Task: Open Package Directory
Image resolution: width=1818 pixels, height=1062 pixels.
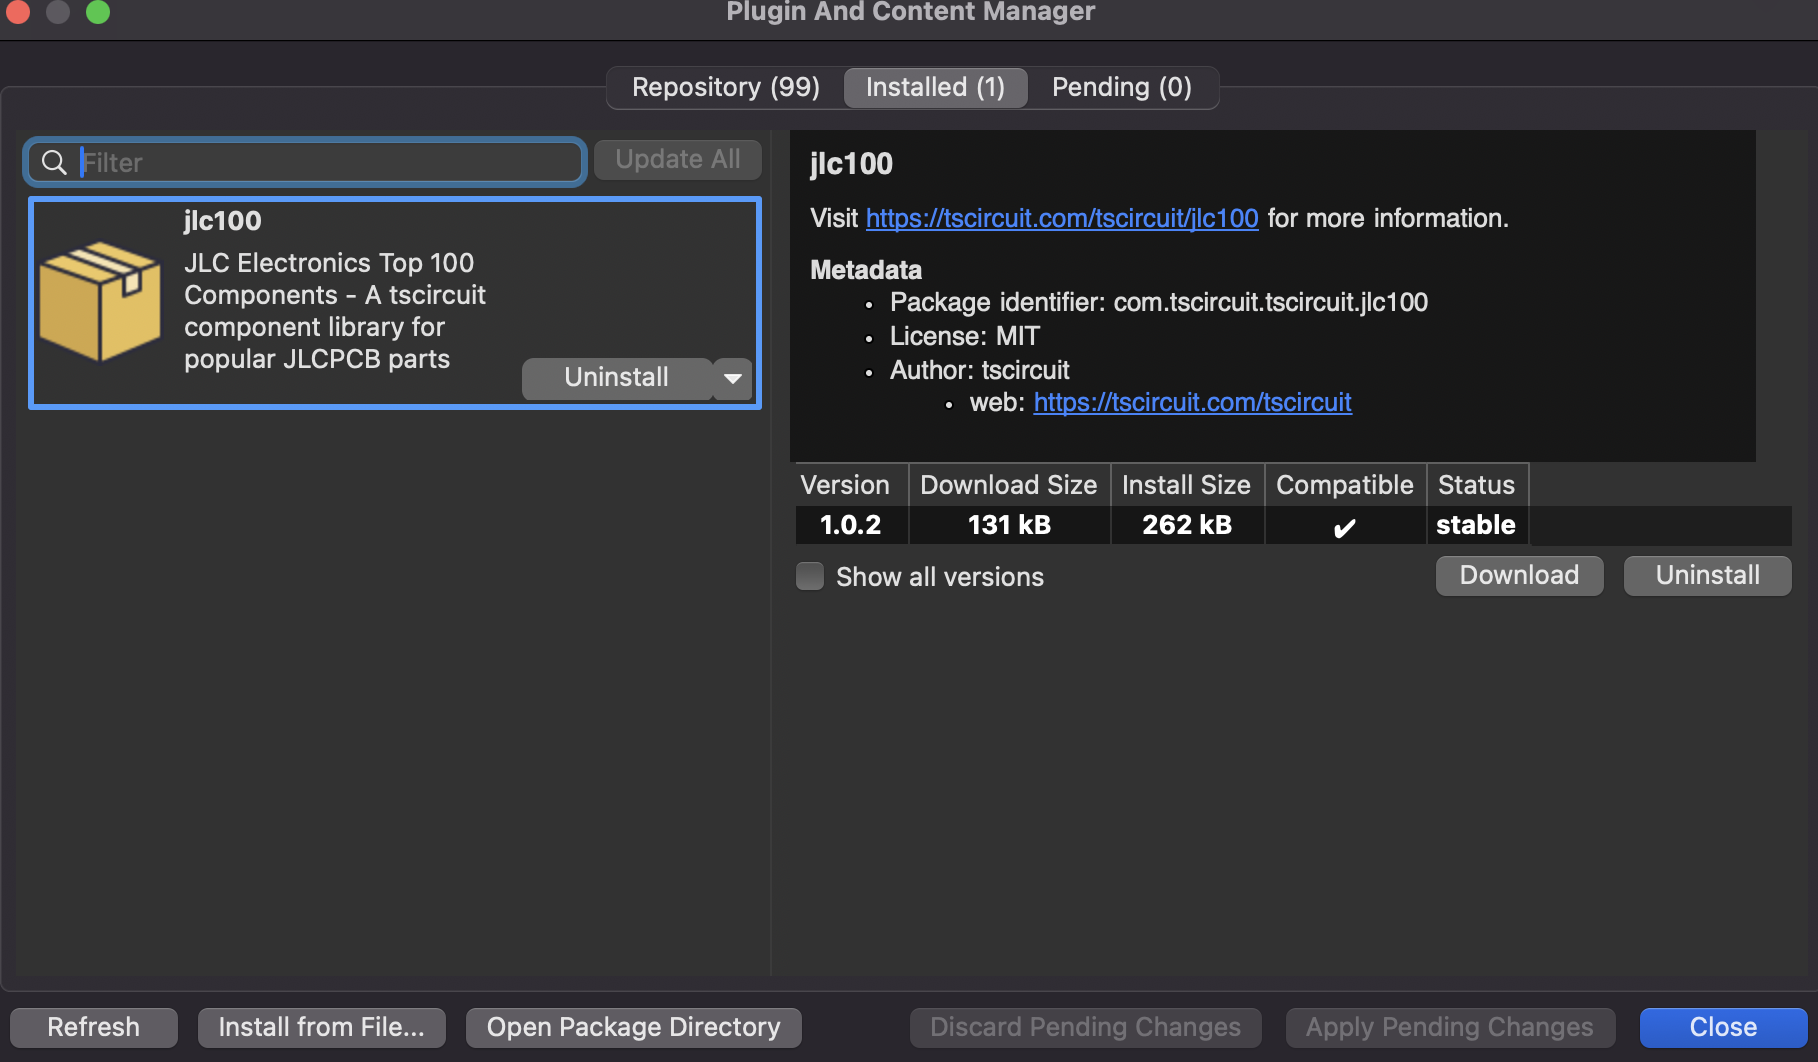Action: pos(633,1027)
